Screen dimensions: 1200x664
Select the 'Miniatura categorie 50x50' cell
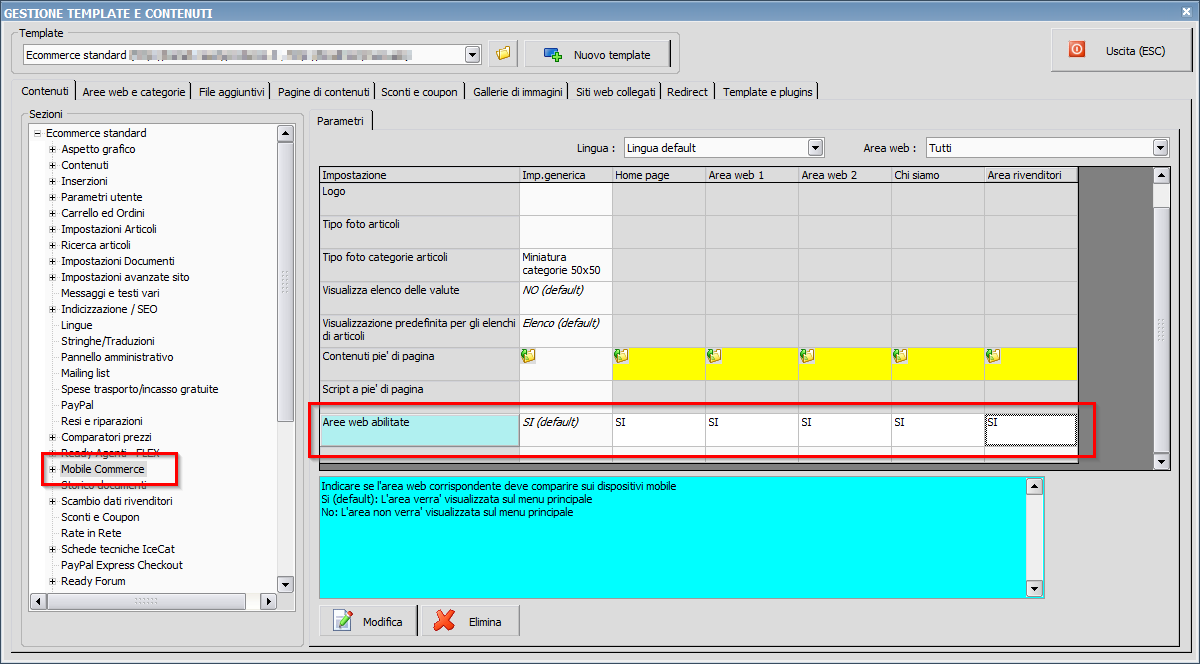pyautogui.click(x=566, y=264)
